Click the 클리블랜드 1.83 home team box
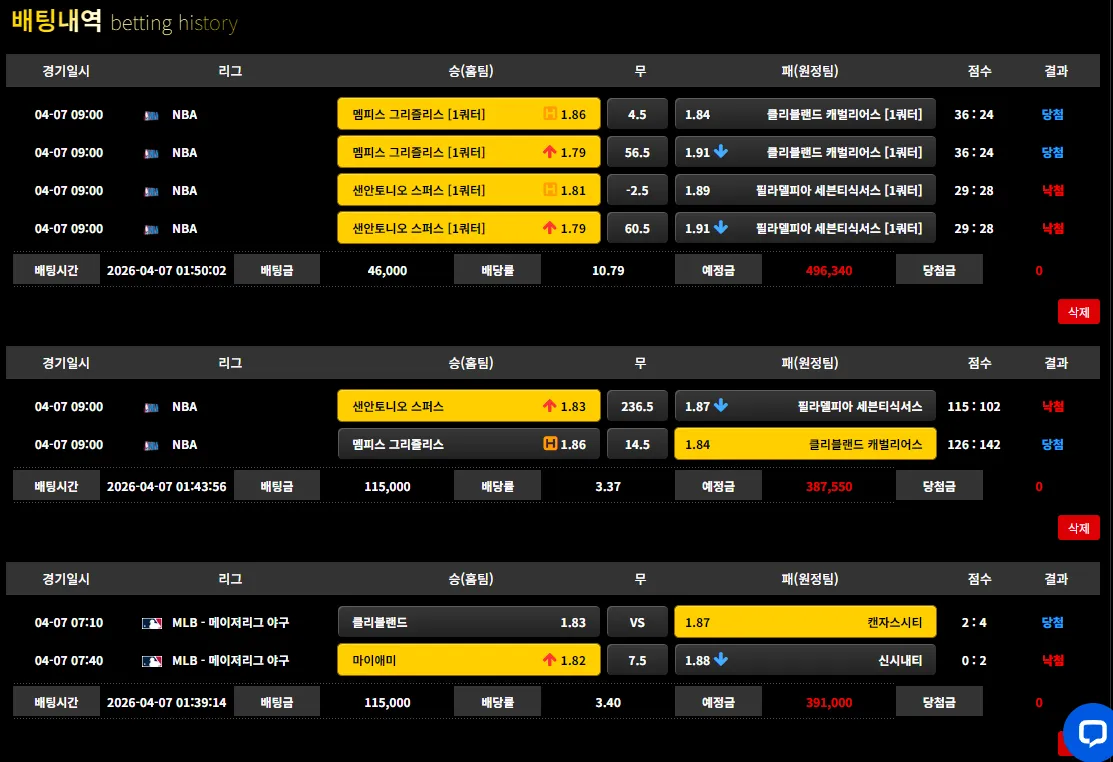 point(468,622)
